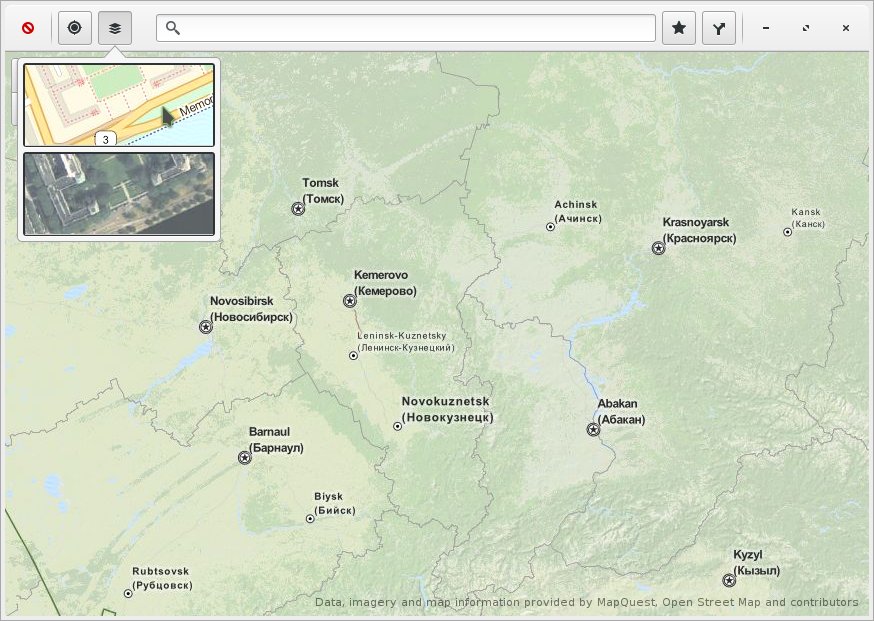Screen dimensions: 874x621
Task: Click the Biysk town marker
Action: [310, 519]
